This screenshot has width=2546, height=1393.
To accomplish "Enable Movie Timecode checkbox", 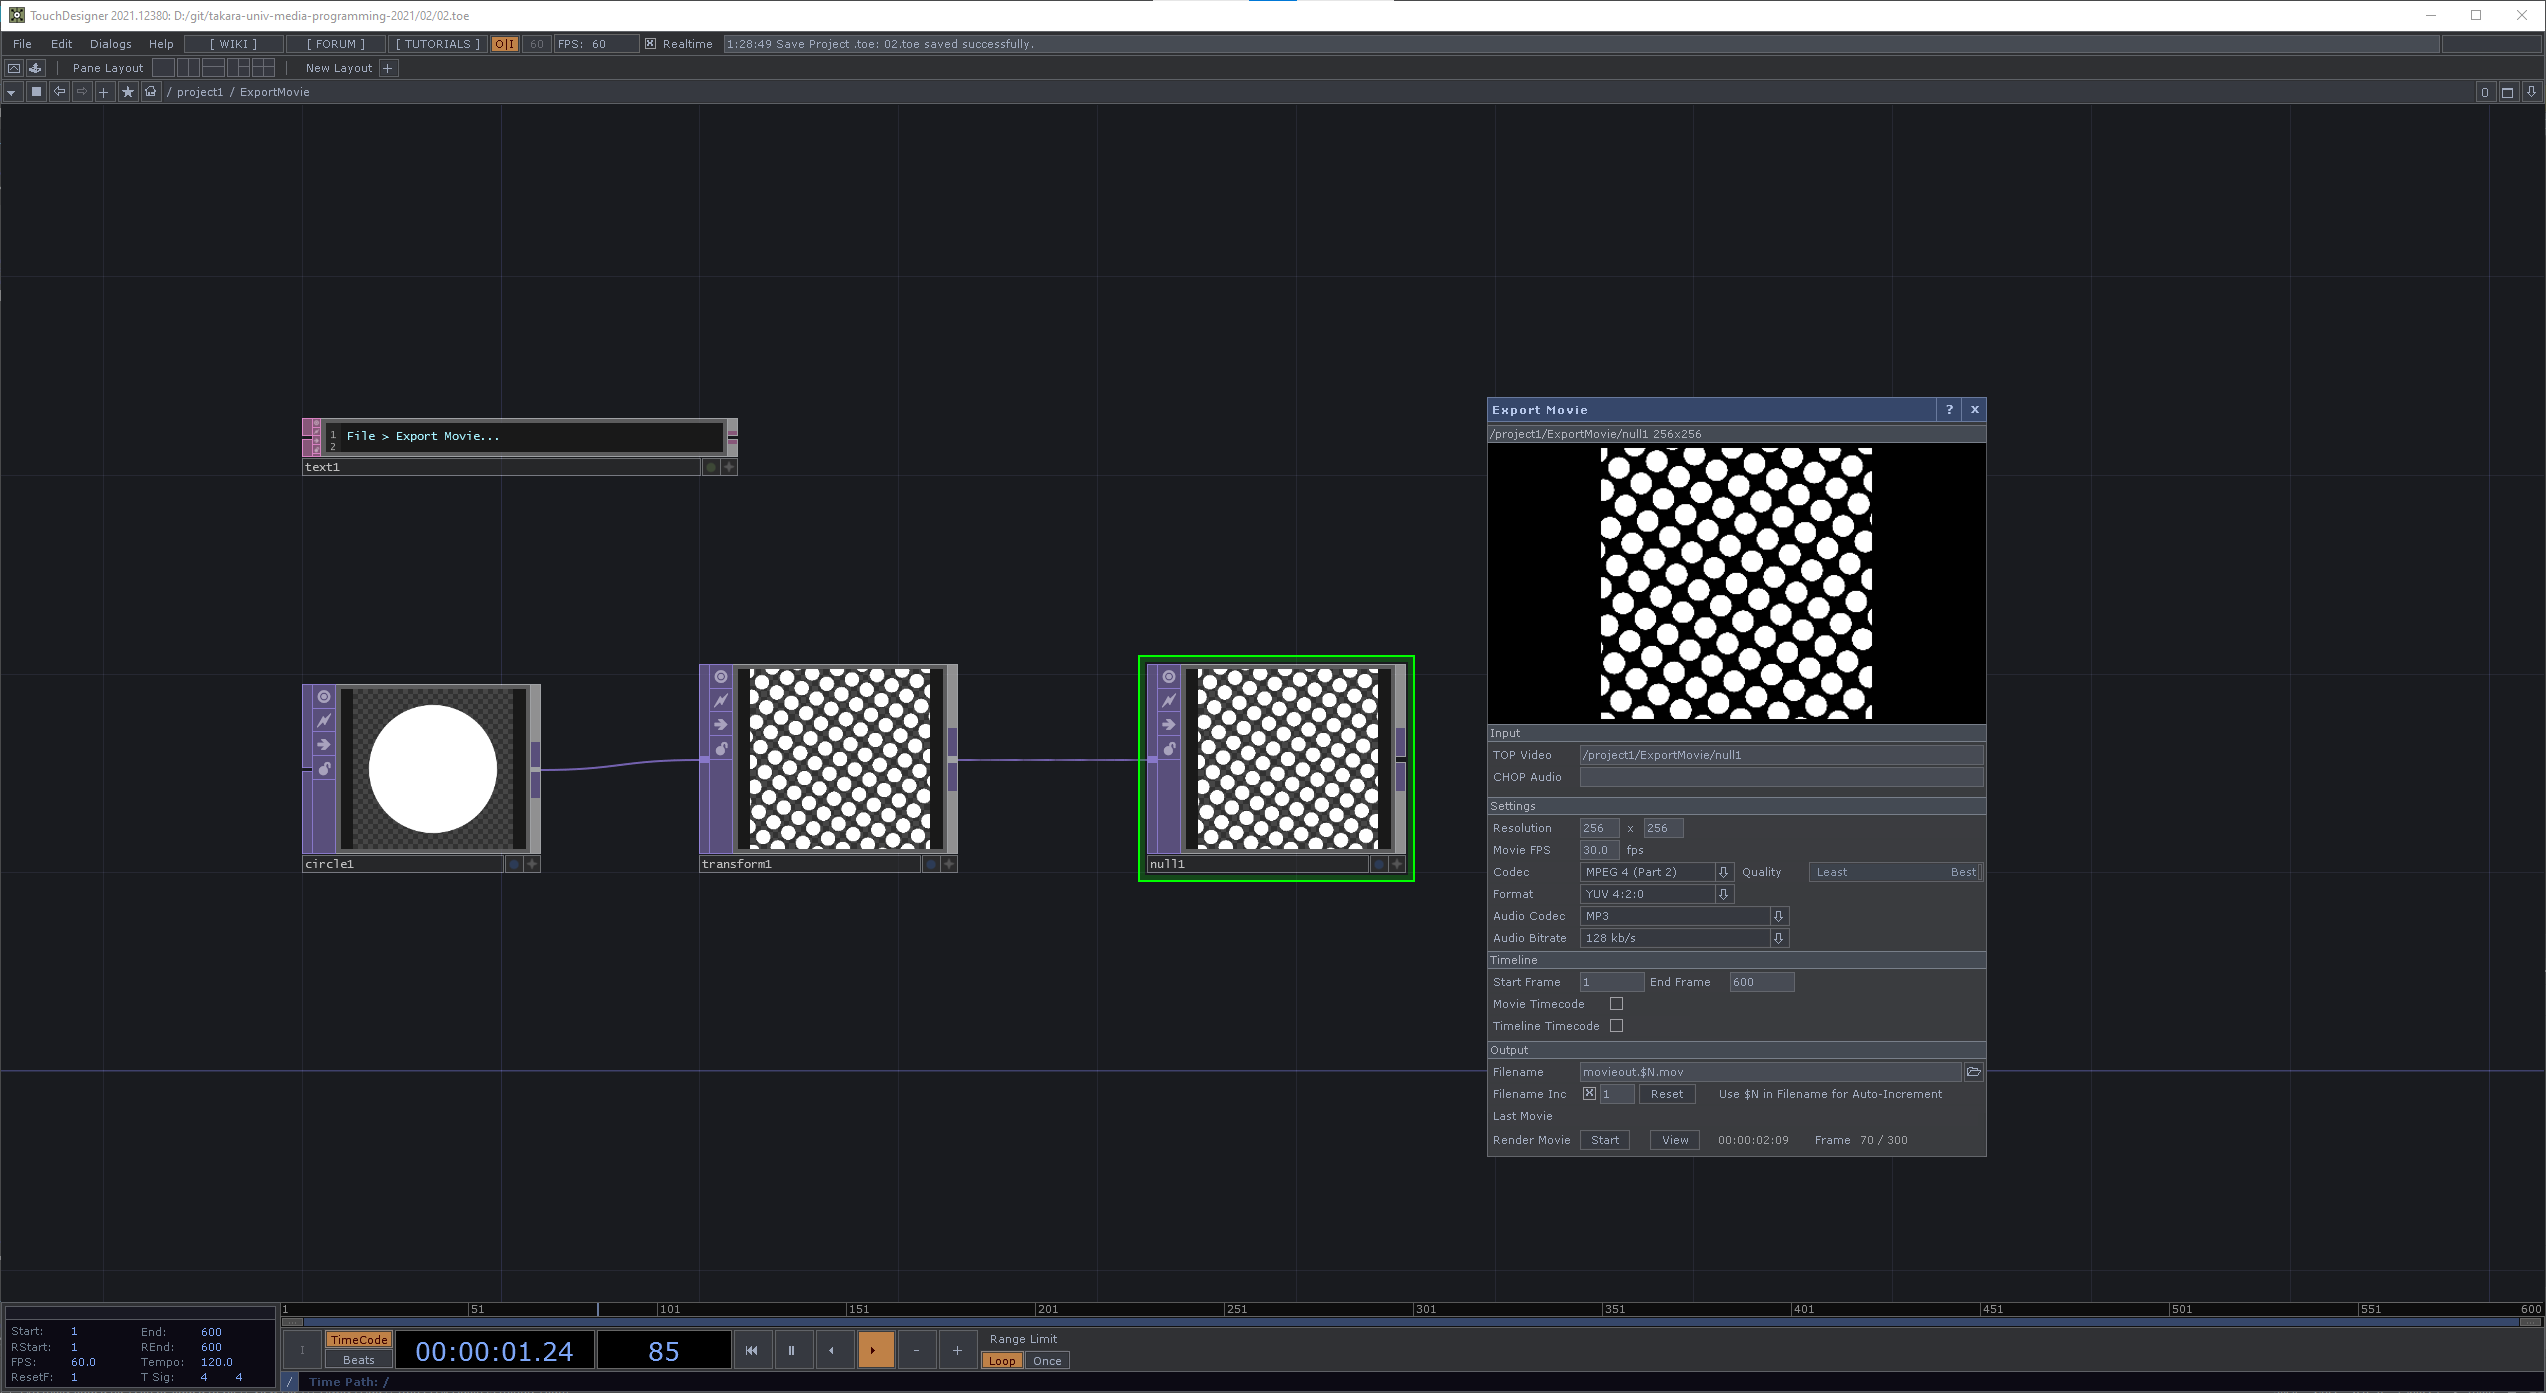I will 1616,1004.
